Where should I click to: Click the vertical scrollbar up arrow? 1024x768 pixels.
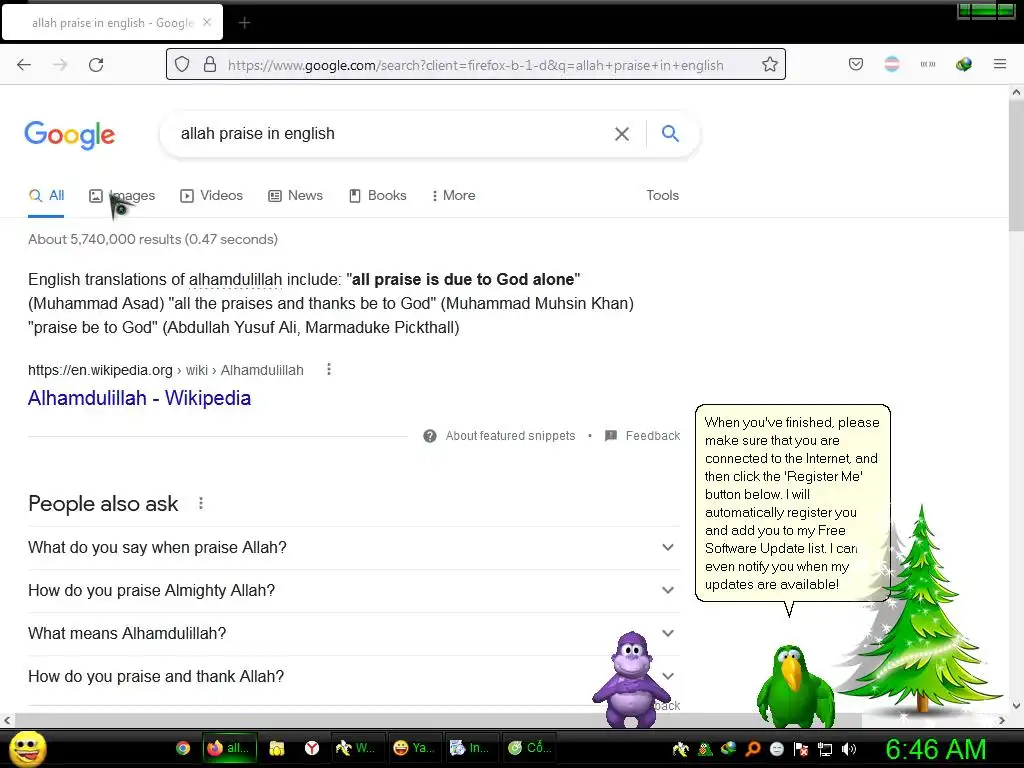coord(1016,92)
